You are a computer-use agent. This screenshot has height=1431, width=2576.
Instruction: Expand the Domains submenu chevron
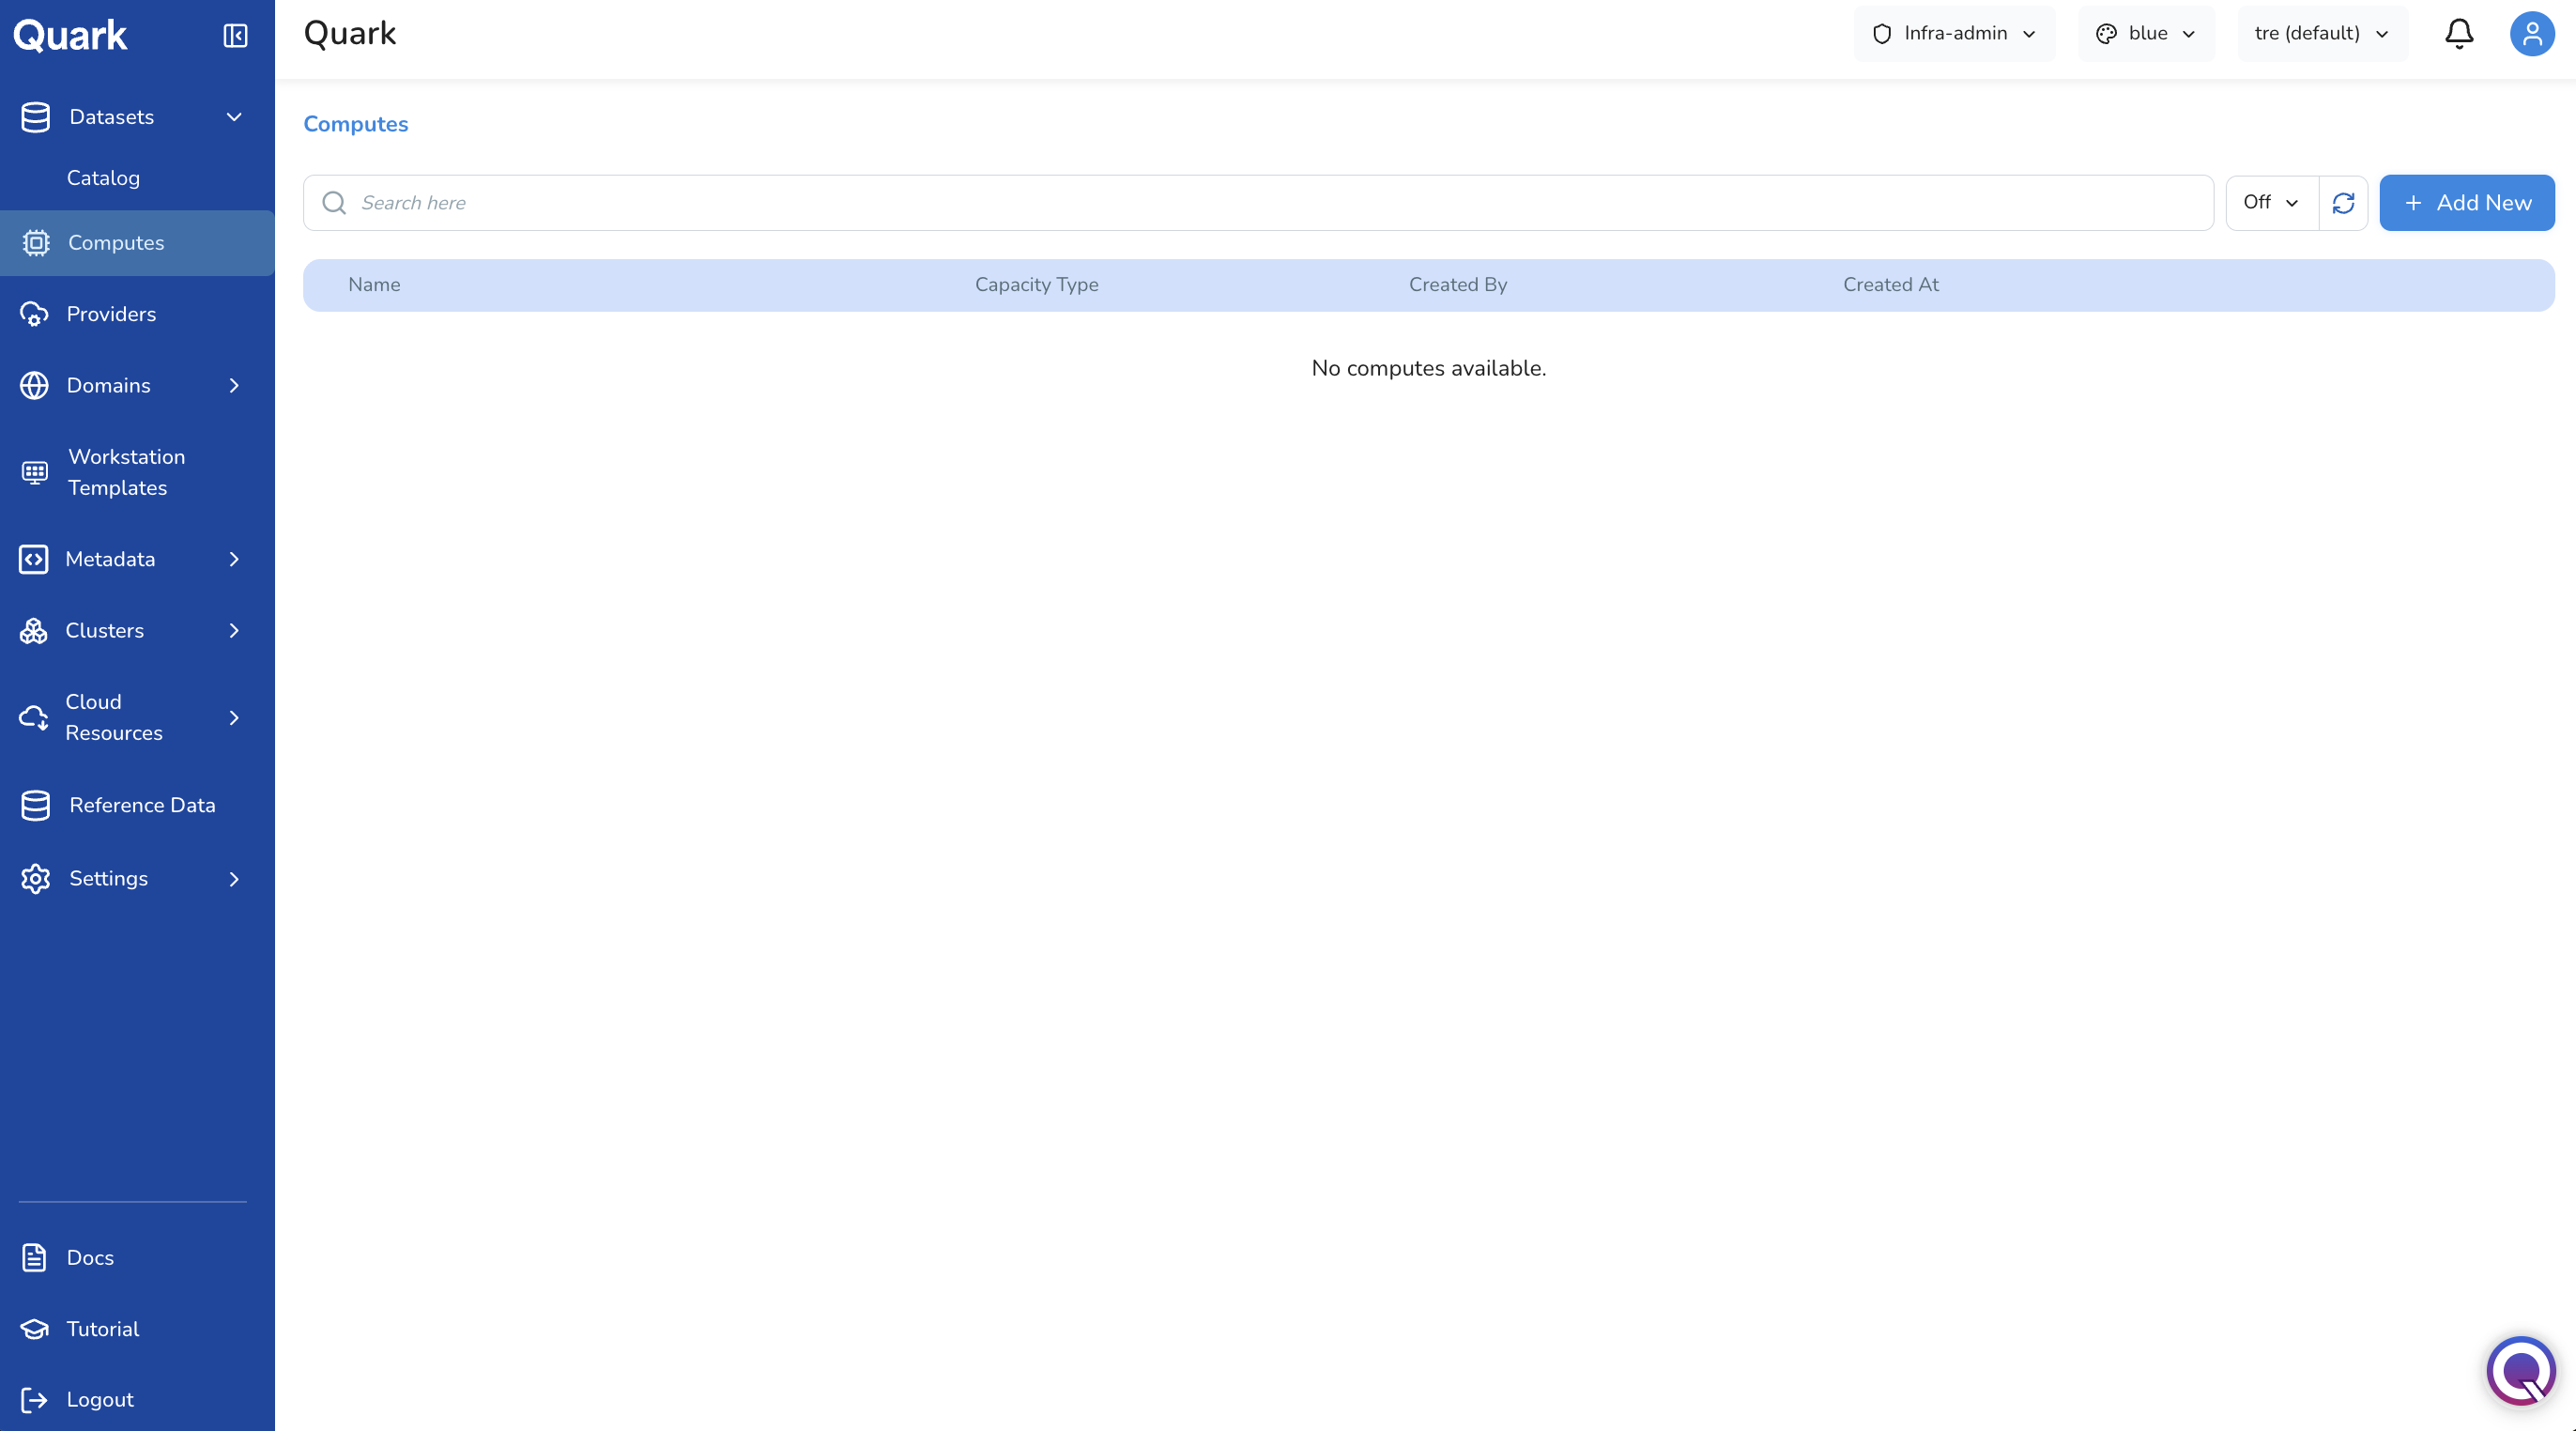234,385
